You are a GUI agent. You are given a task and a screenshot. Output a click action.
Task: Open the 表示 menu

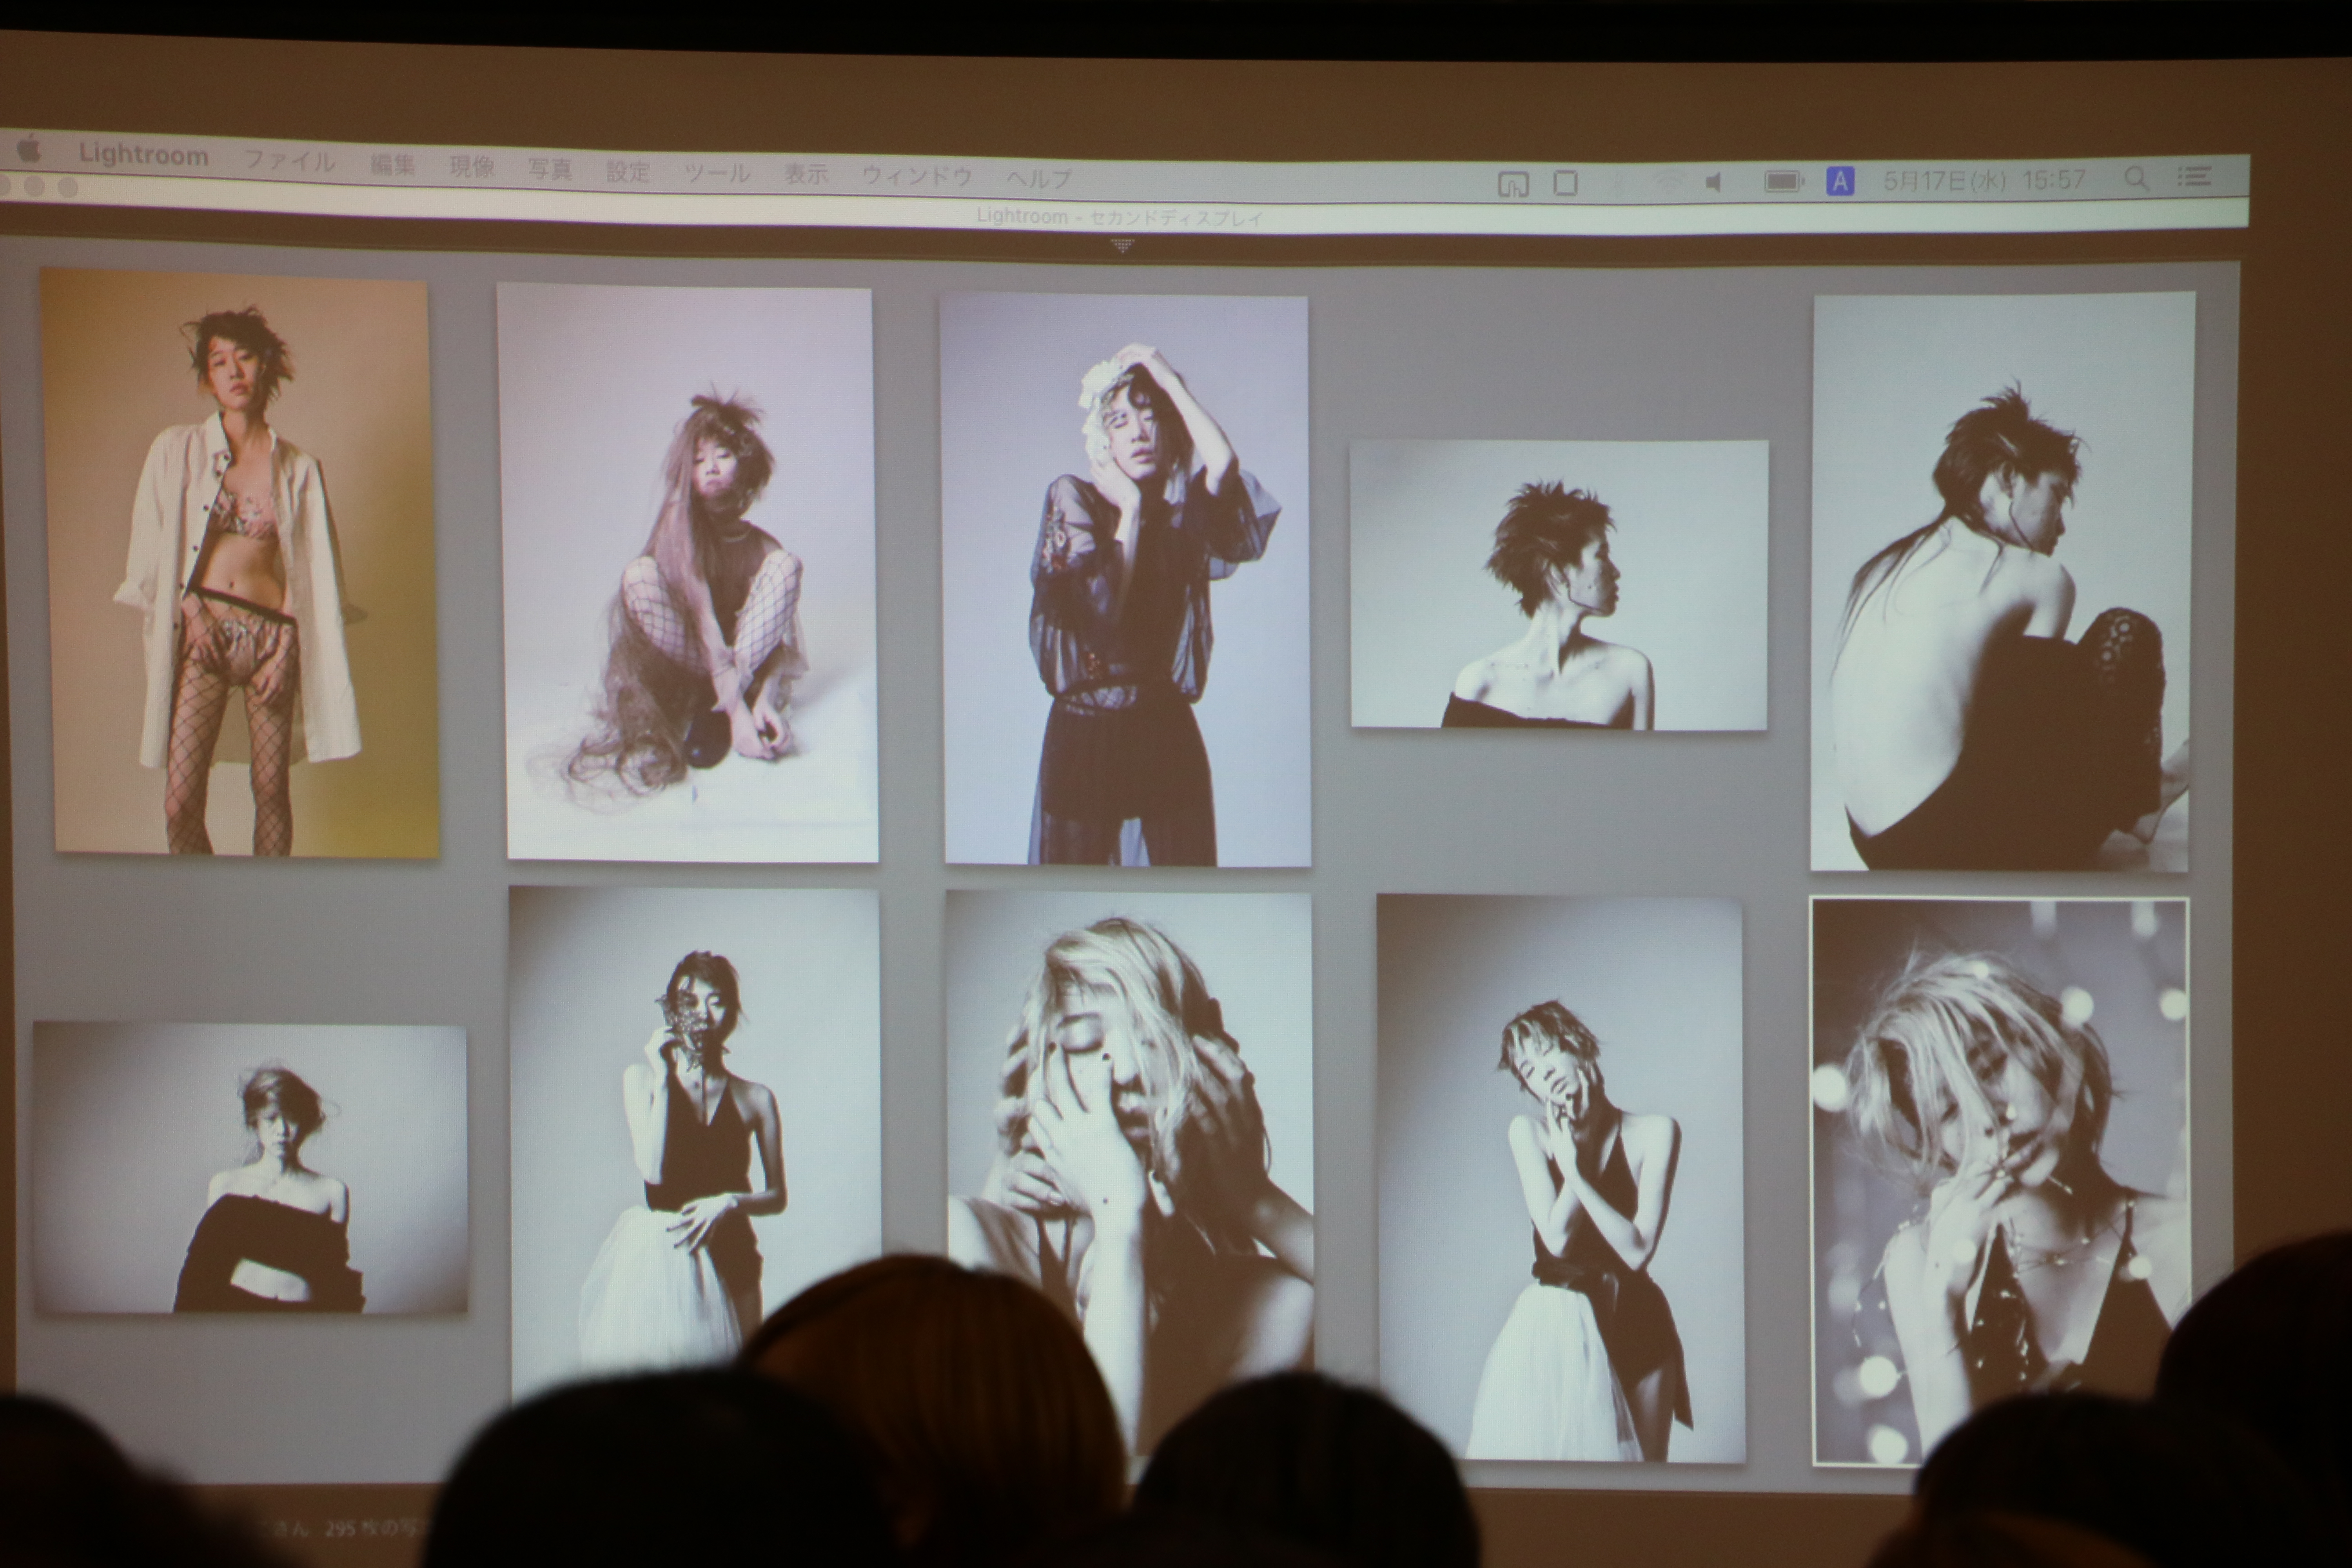[x=805, y=175]
